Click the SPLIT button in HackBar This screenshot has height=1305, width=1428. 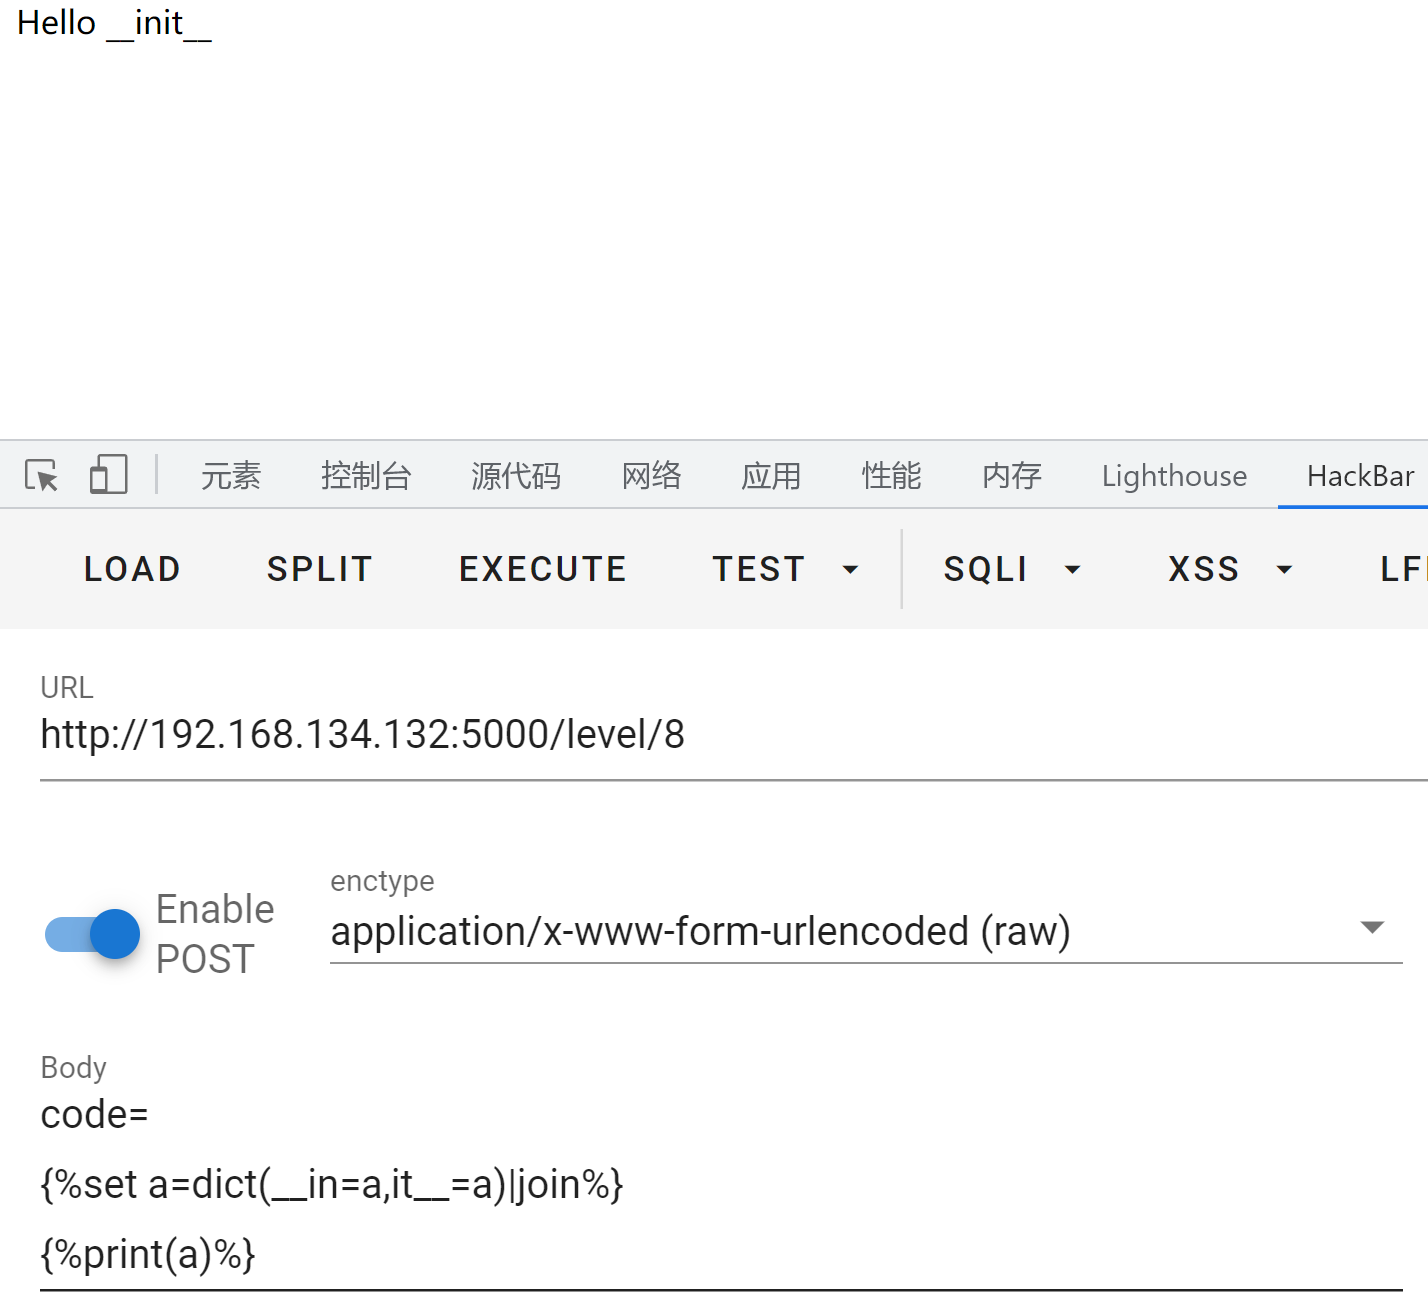(320, 569)
